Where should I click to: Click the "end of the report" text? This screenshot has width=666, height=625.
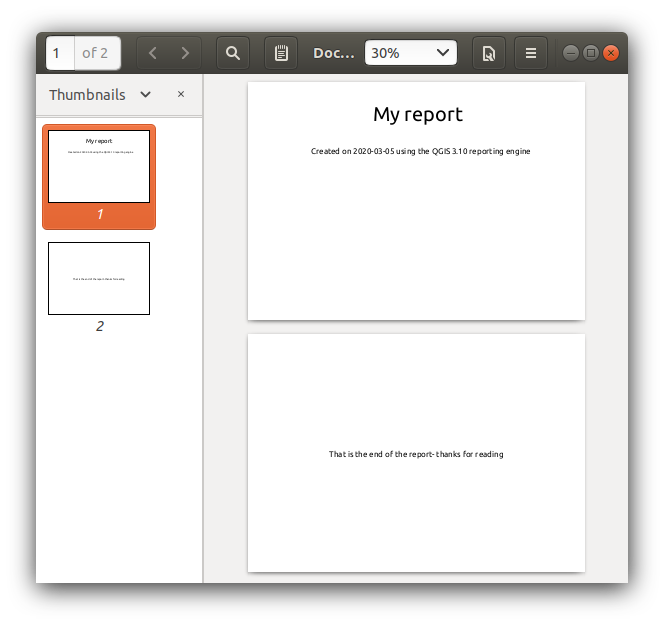416,454
